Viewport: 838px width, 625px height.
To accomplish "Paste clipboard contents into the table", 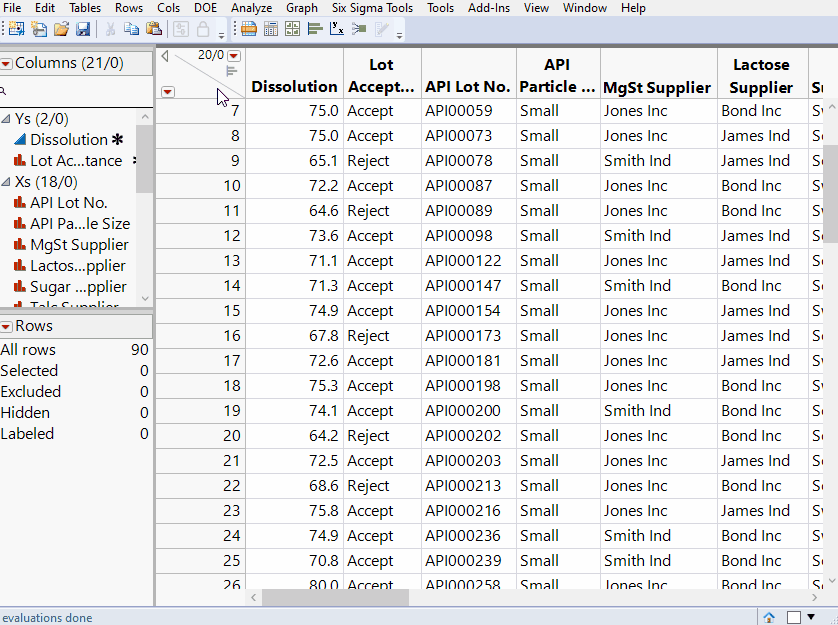I will pos(154,29).
